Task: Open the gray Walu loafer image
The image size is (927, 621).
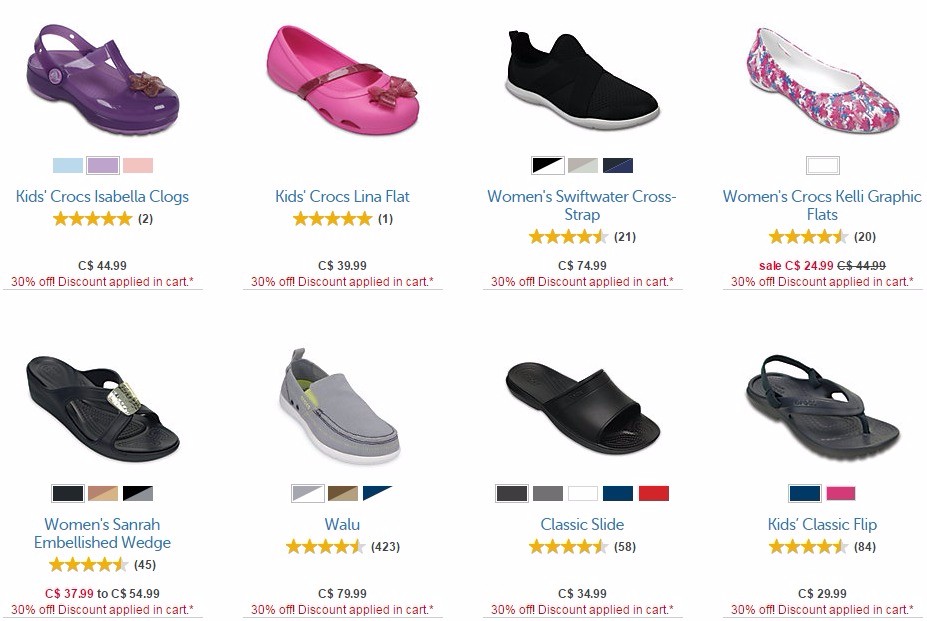Action: pyautogui.click(x=342, y=405)
